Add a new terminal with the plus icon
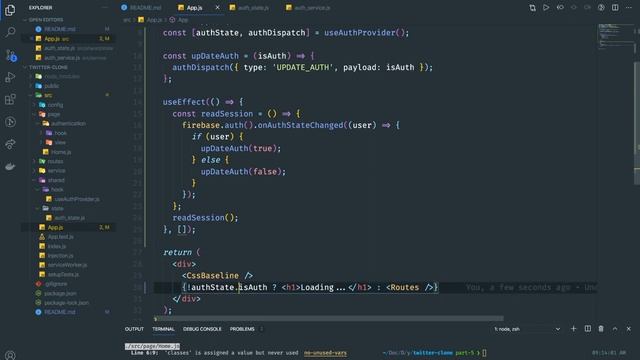Image resolution: width=640 pixels, height=360 pixels. (x=573, y=329)
